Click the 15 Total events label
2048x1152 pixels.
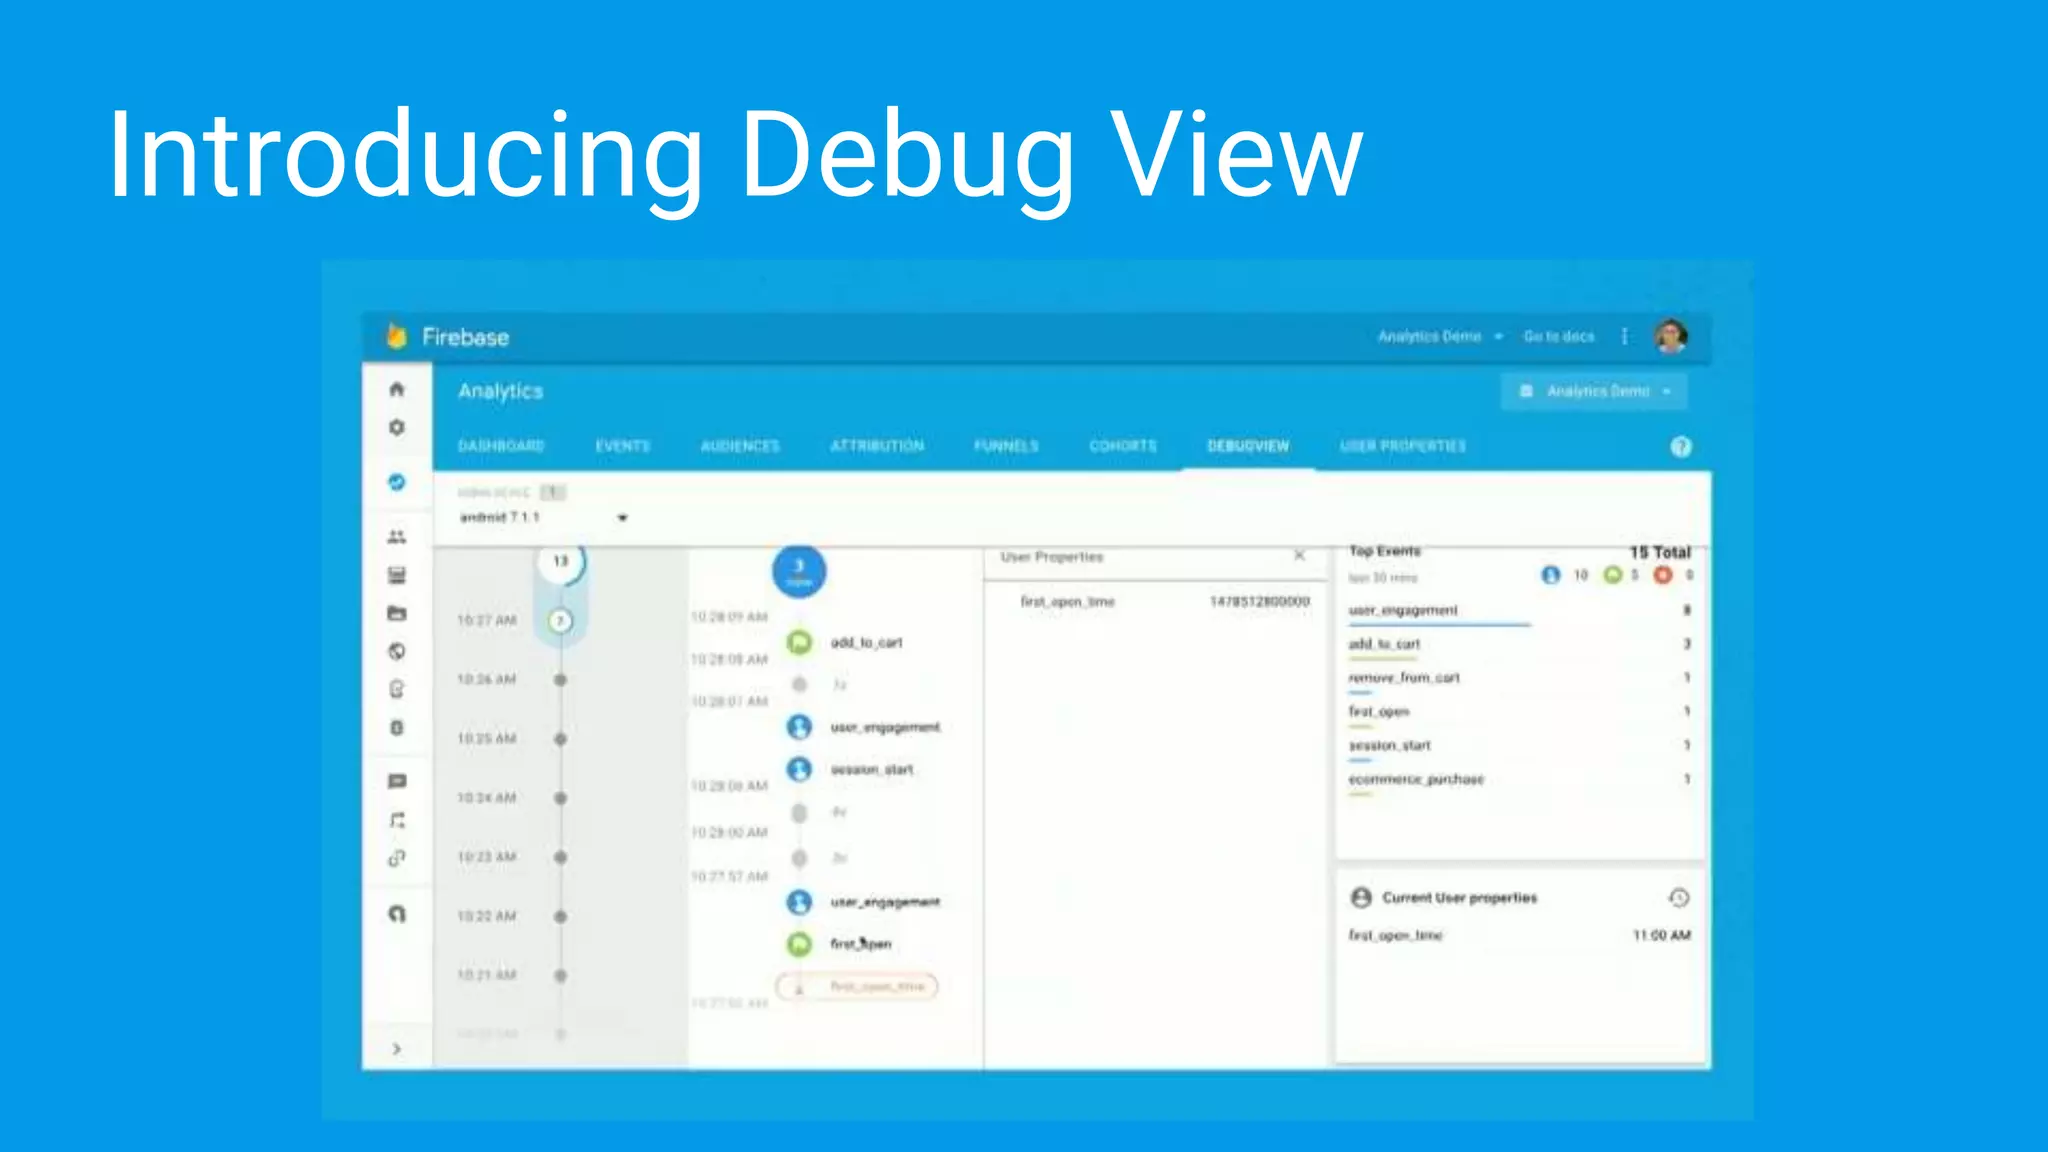click(x=1660, y=552)
